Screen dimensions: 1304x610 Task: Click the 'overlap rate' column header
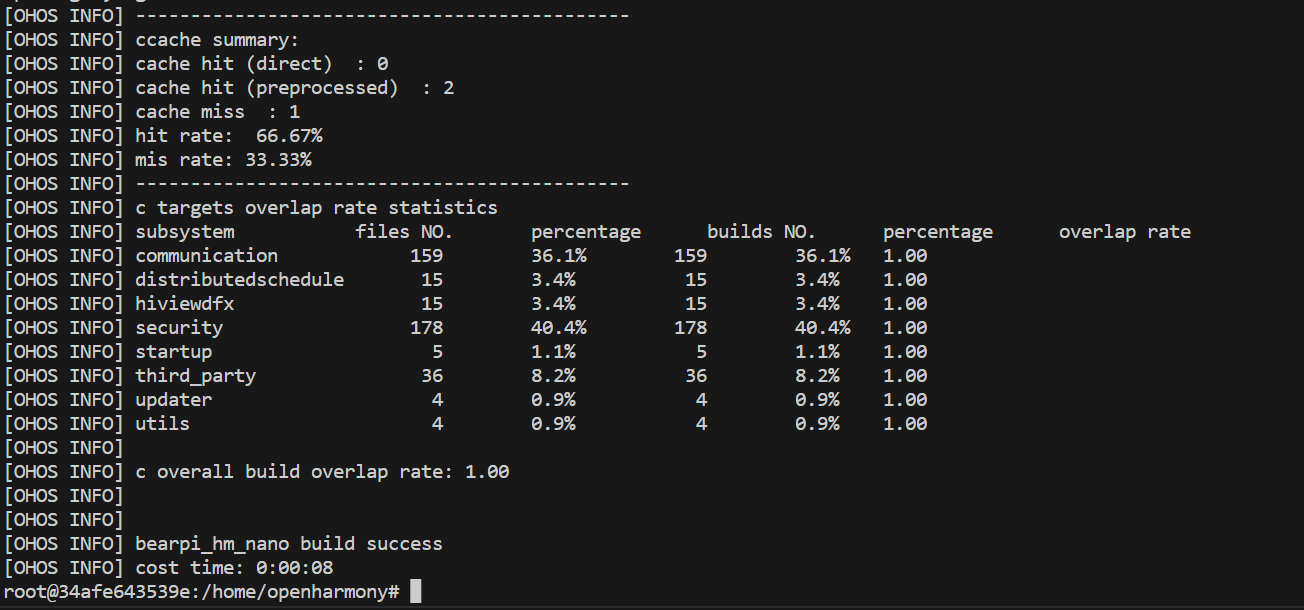tap(1125, 232)
